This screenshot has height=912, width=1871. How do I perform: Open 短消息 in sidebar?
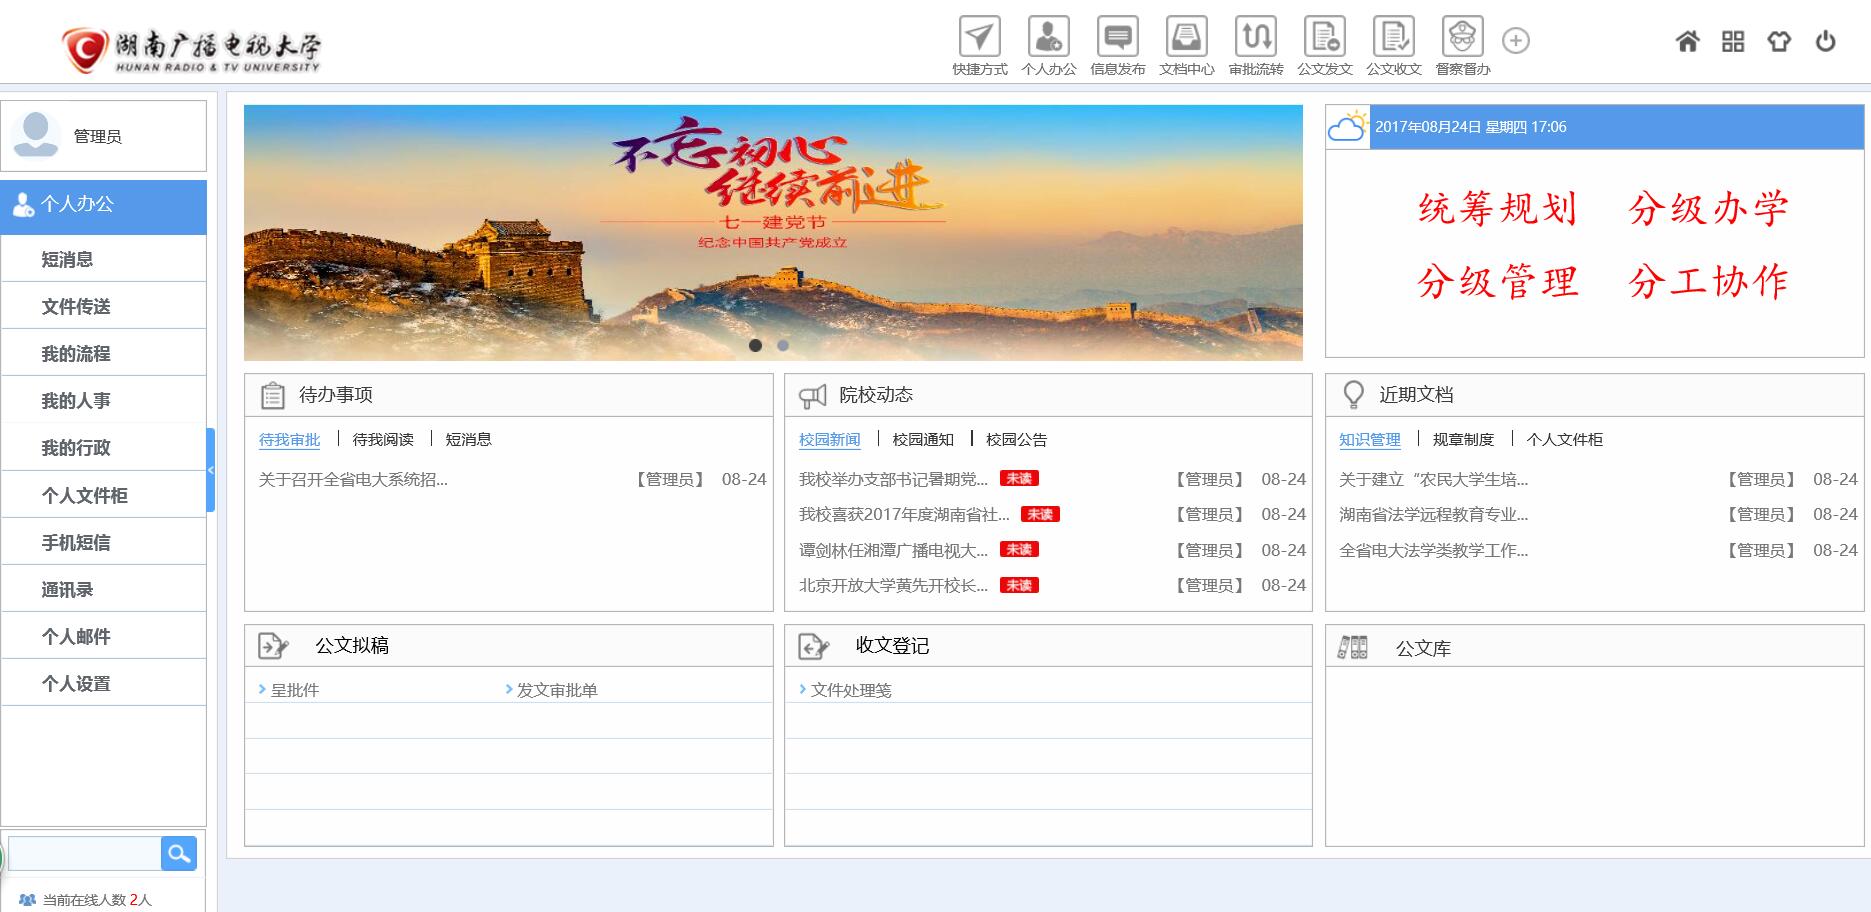point(104,259)
